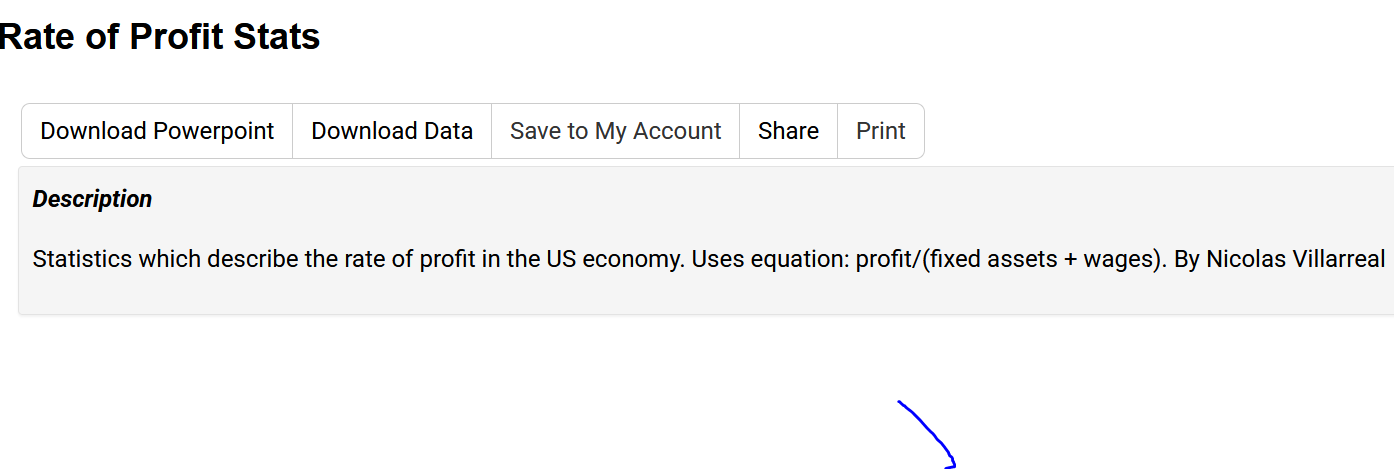Click the profit/(fixed assets + wages) equation text
Screen dimensions: 1394x469
pos(1006,259)
